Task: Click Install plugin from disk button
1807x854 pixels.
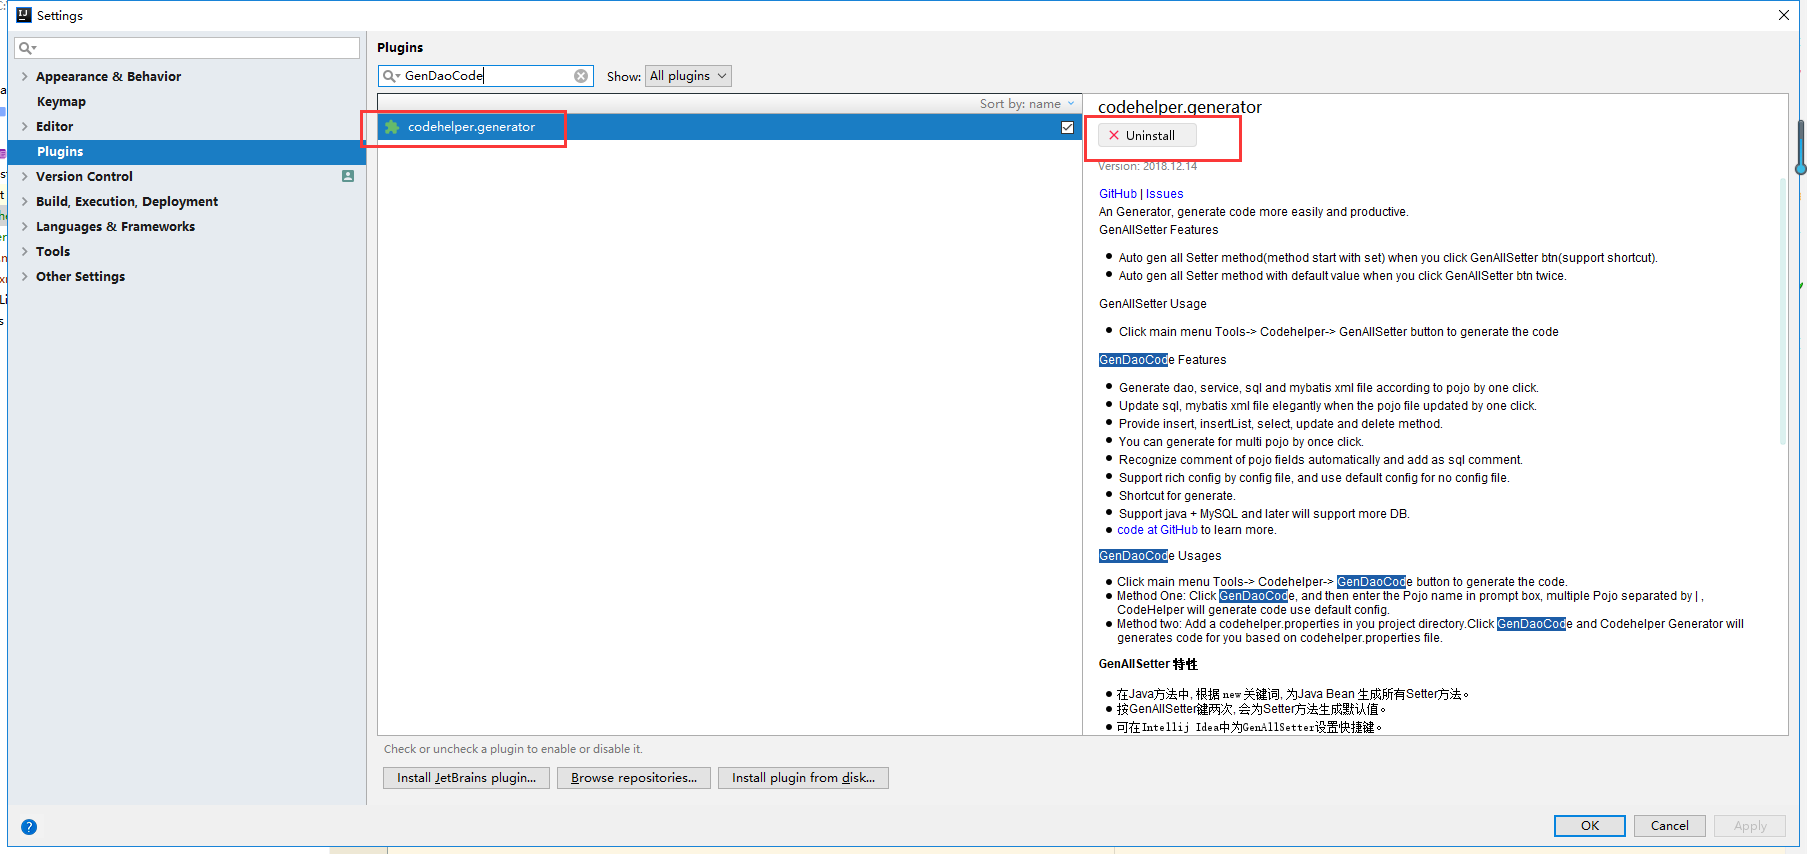Action: pos(803,778)
